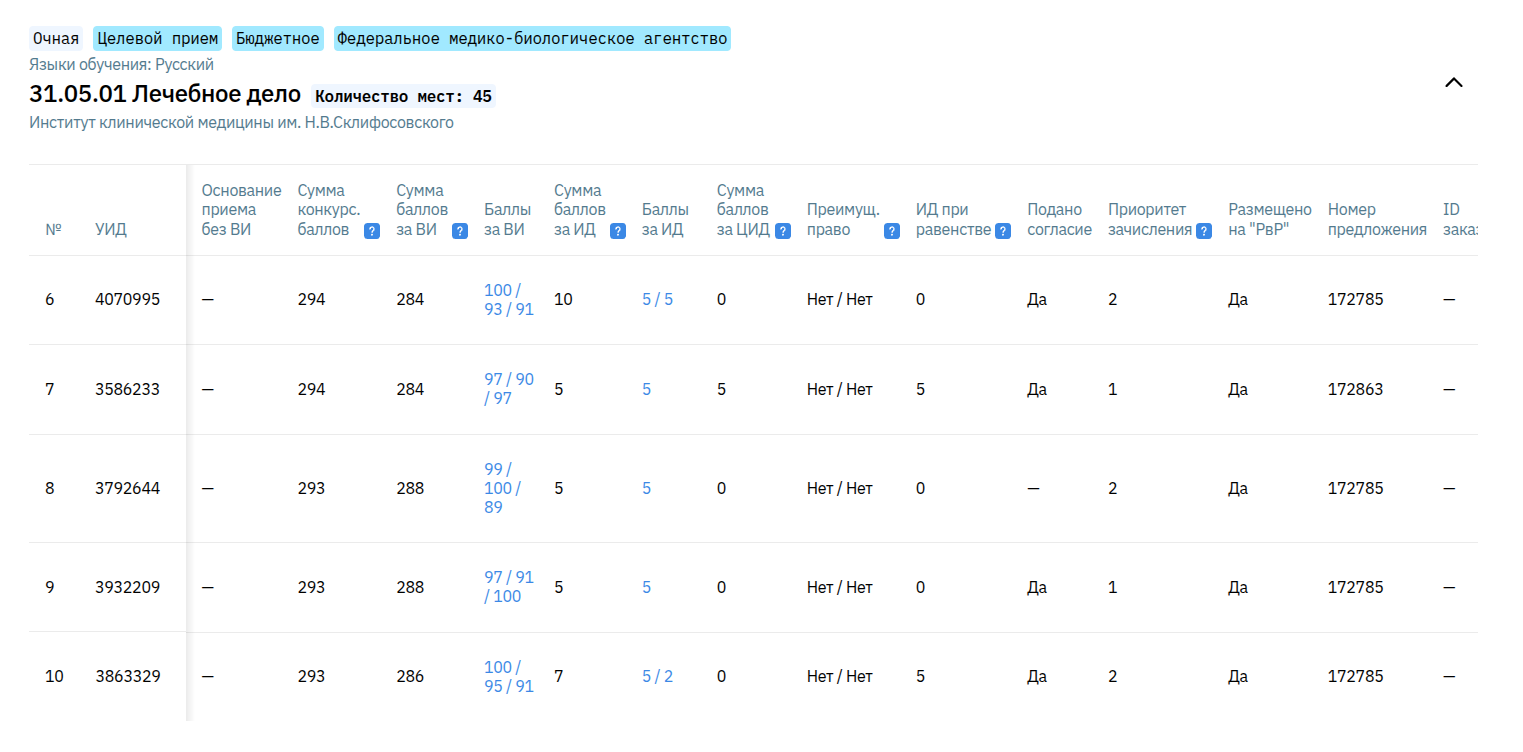Image resolution: width=1523 pixels, height=752 pixels.
Task: Show help for Сумма баллов за ЦИД
Action: coord(783,231)
